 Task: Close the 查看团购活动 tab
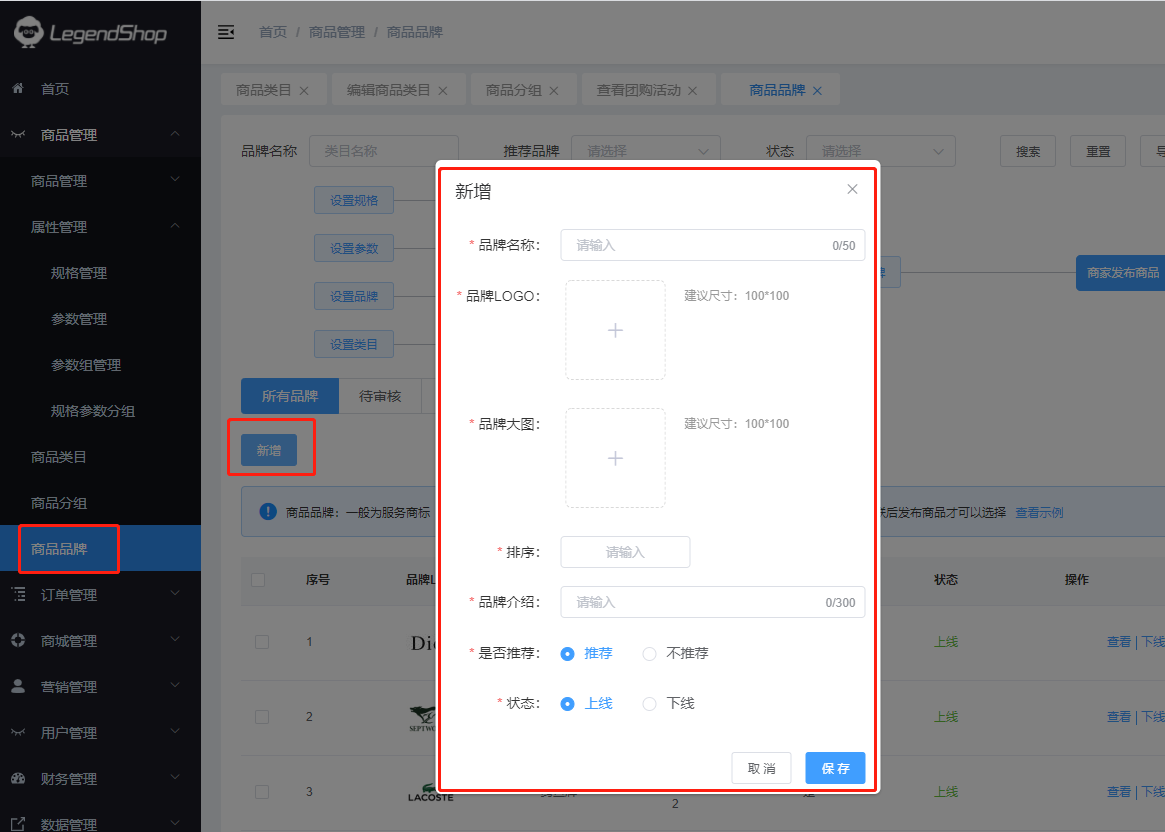point(692,91)
